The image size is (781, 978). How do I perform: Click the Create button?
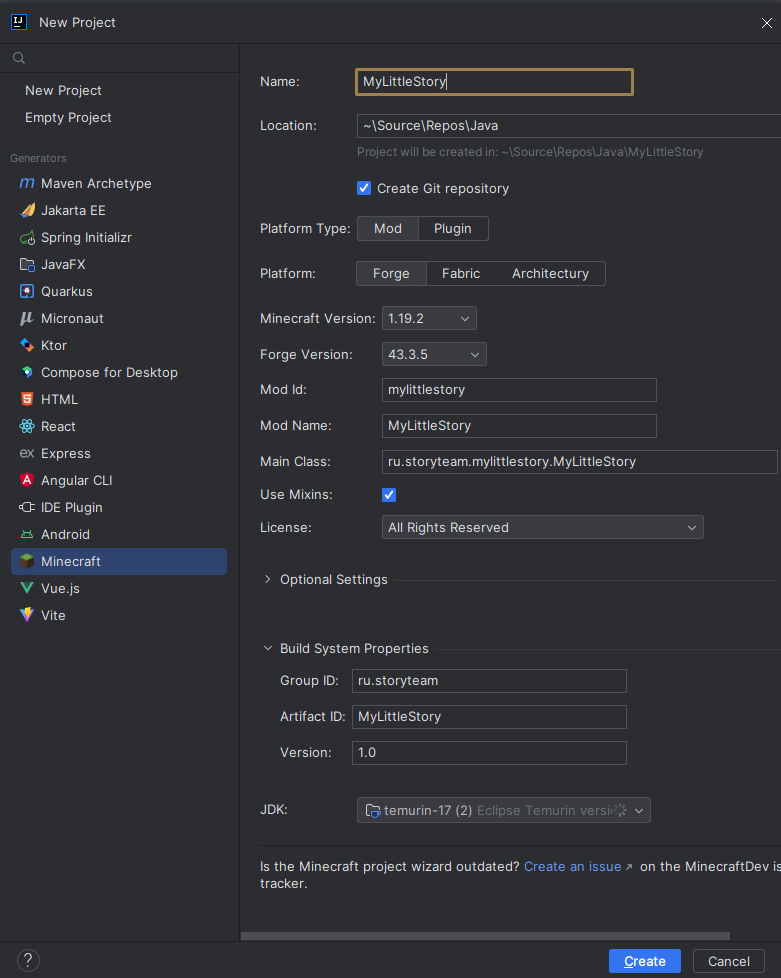(x=645, y=961)
